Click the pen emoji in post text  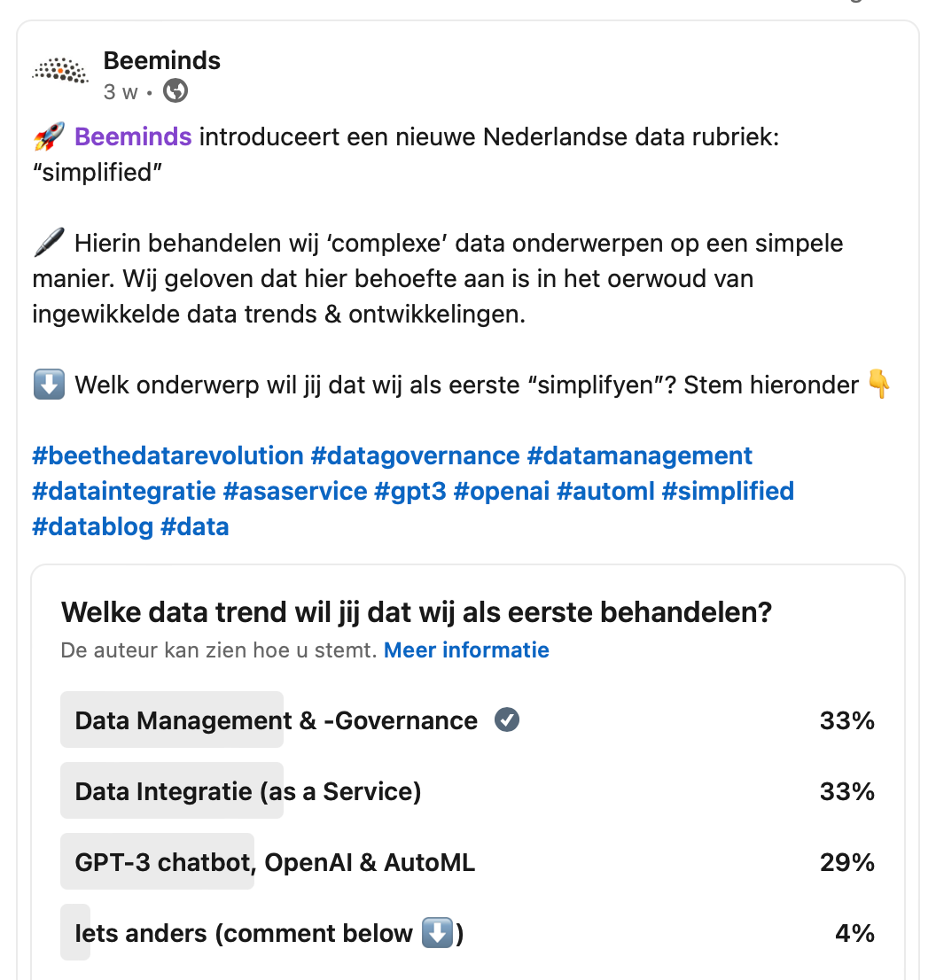click(48, 243)
